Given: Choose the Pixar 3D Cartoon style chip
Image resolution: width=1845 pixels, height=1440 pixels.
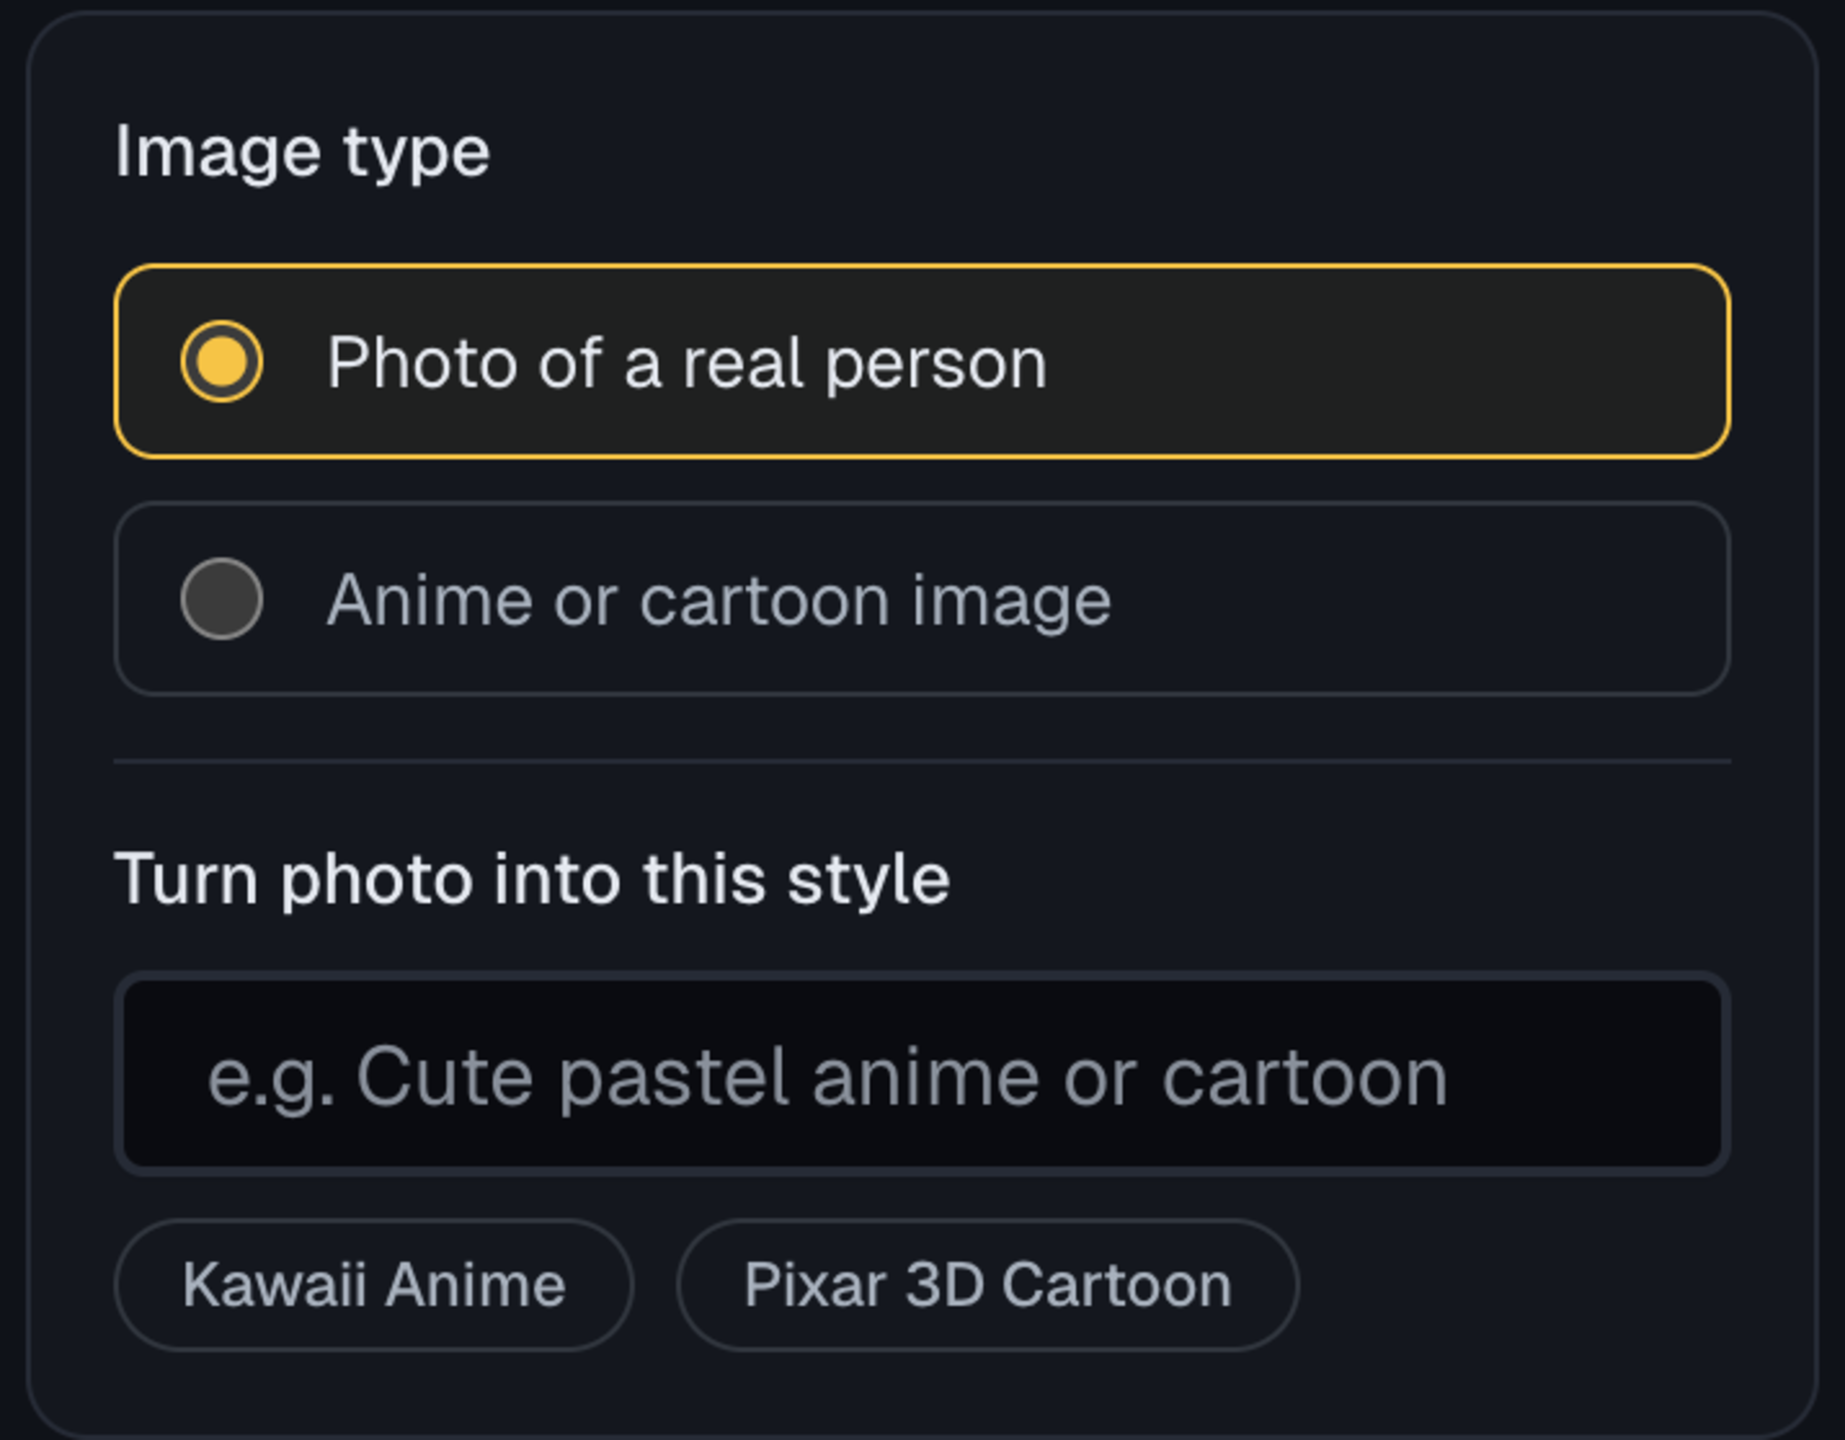Looking at the screenshot, I should point(987,1285).
